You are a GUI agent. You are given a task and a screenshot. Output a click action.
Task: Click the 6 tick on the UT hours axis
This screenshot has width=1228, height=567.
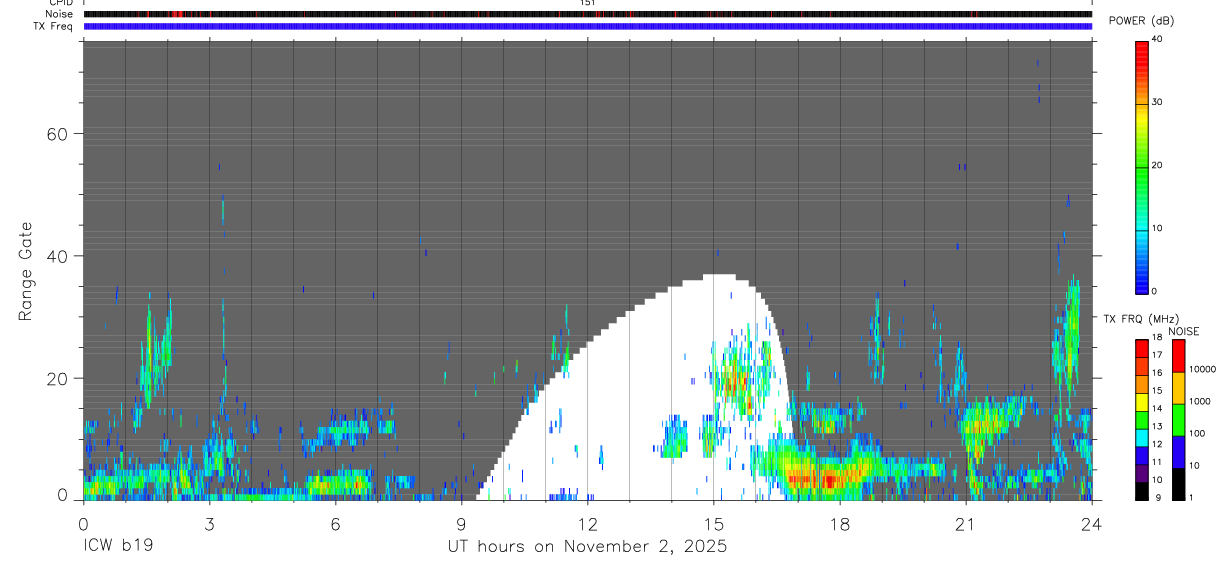pyautogui.click(x=335, y=524)
